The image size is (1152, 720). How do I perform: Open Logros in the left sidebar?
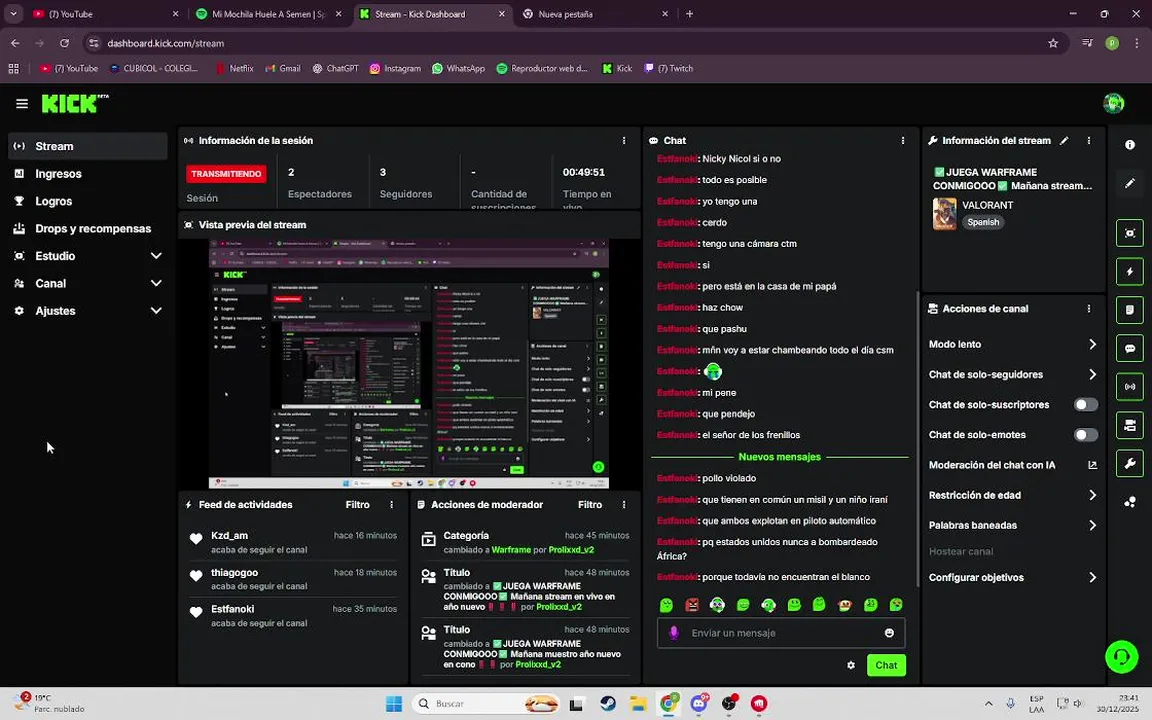(x=87, y=201)
